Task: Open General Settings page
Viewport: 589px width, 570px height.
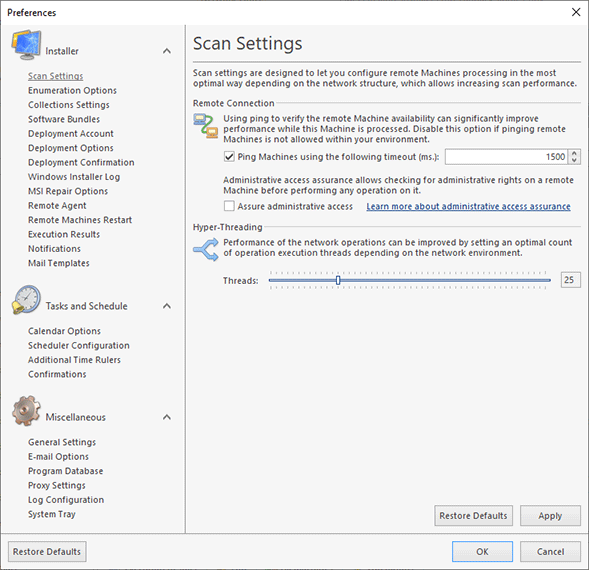Action: 62,442
